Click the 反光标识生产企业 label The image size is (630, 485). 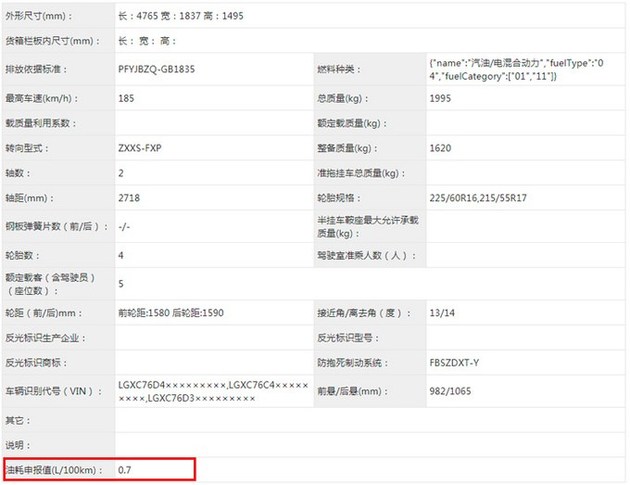tap(45, 338)
